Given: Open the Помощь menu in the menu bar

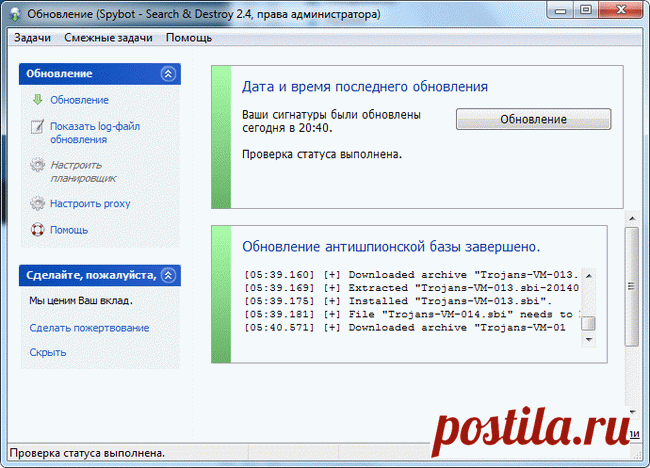Looking at the screenshot, I should tap(189, 38).
